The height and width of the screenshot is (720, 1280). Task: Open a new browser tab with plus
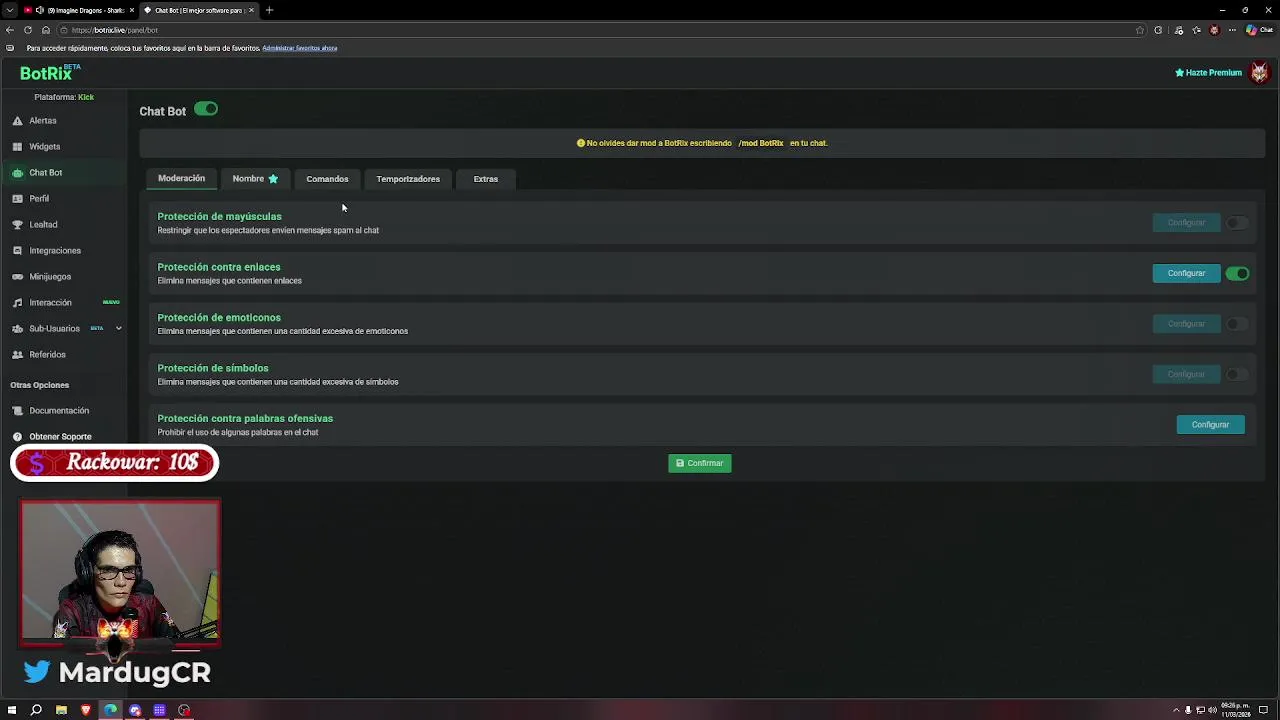269,10
